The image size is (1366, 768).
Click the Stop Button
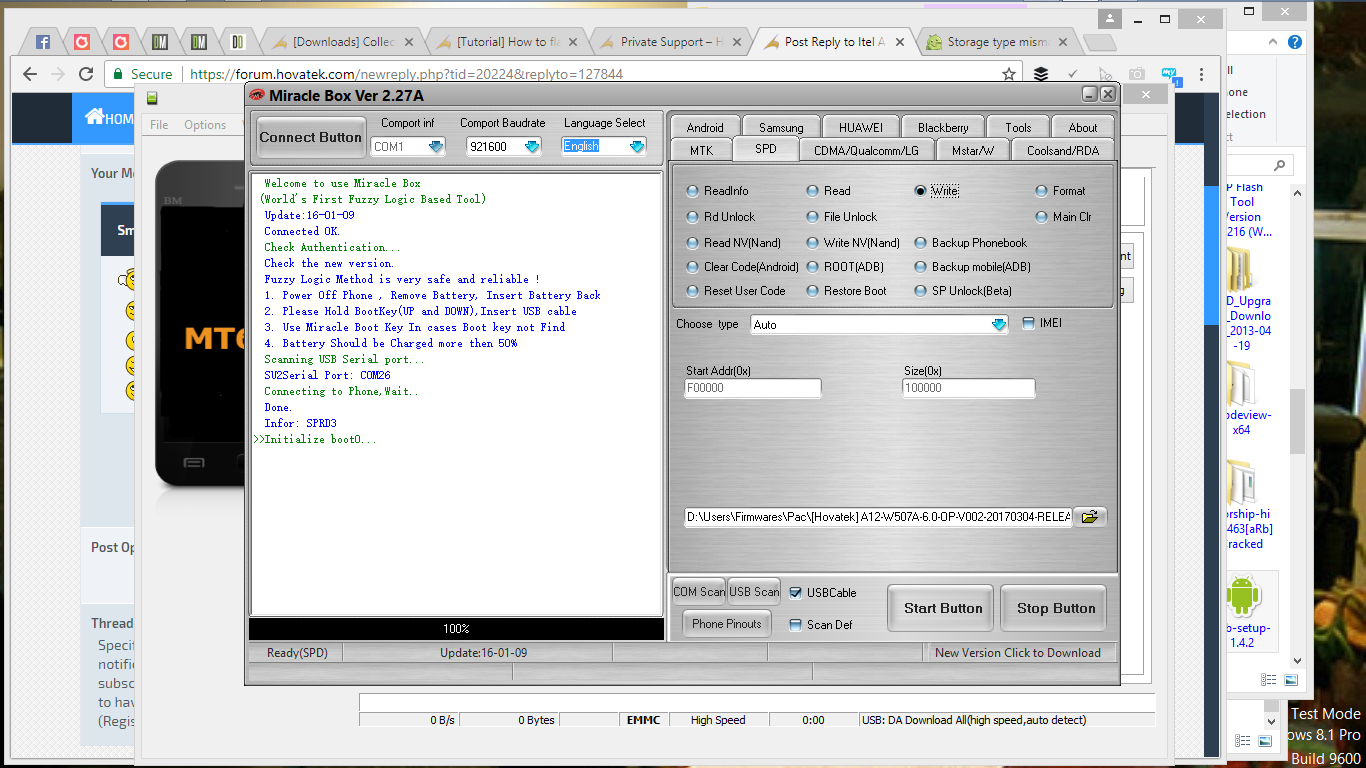point(1055,608)
